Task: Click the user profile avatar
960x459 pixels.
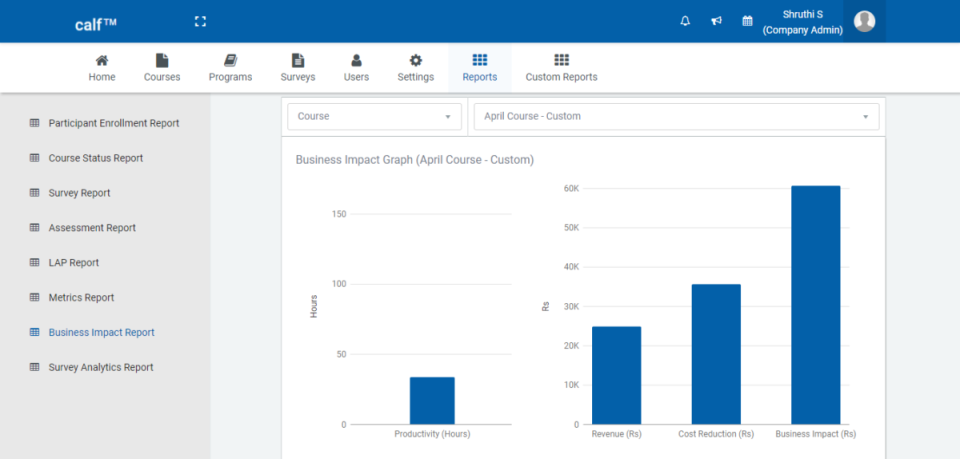Action: point(864,21)
